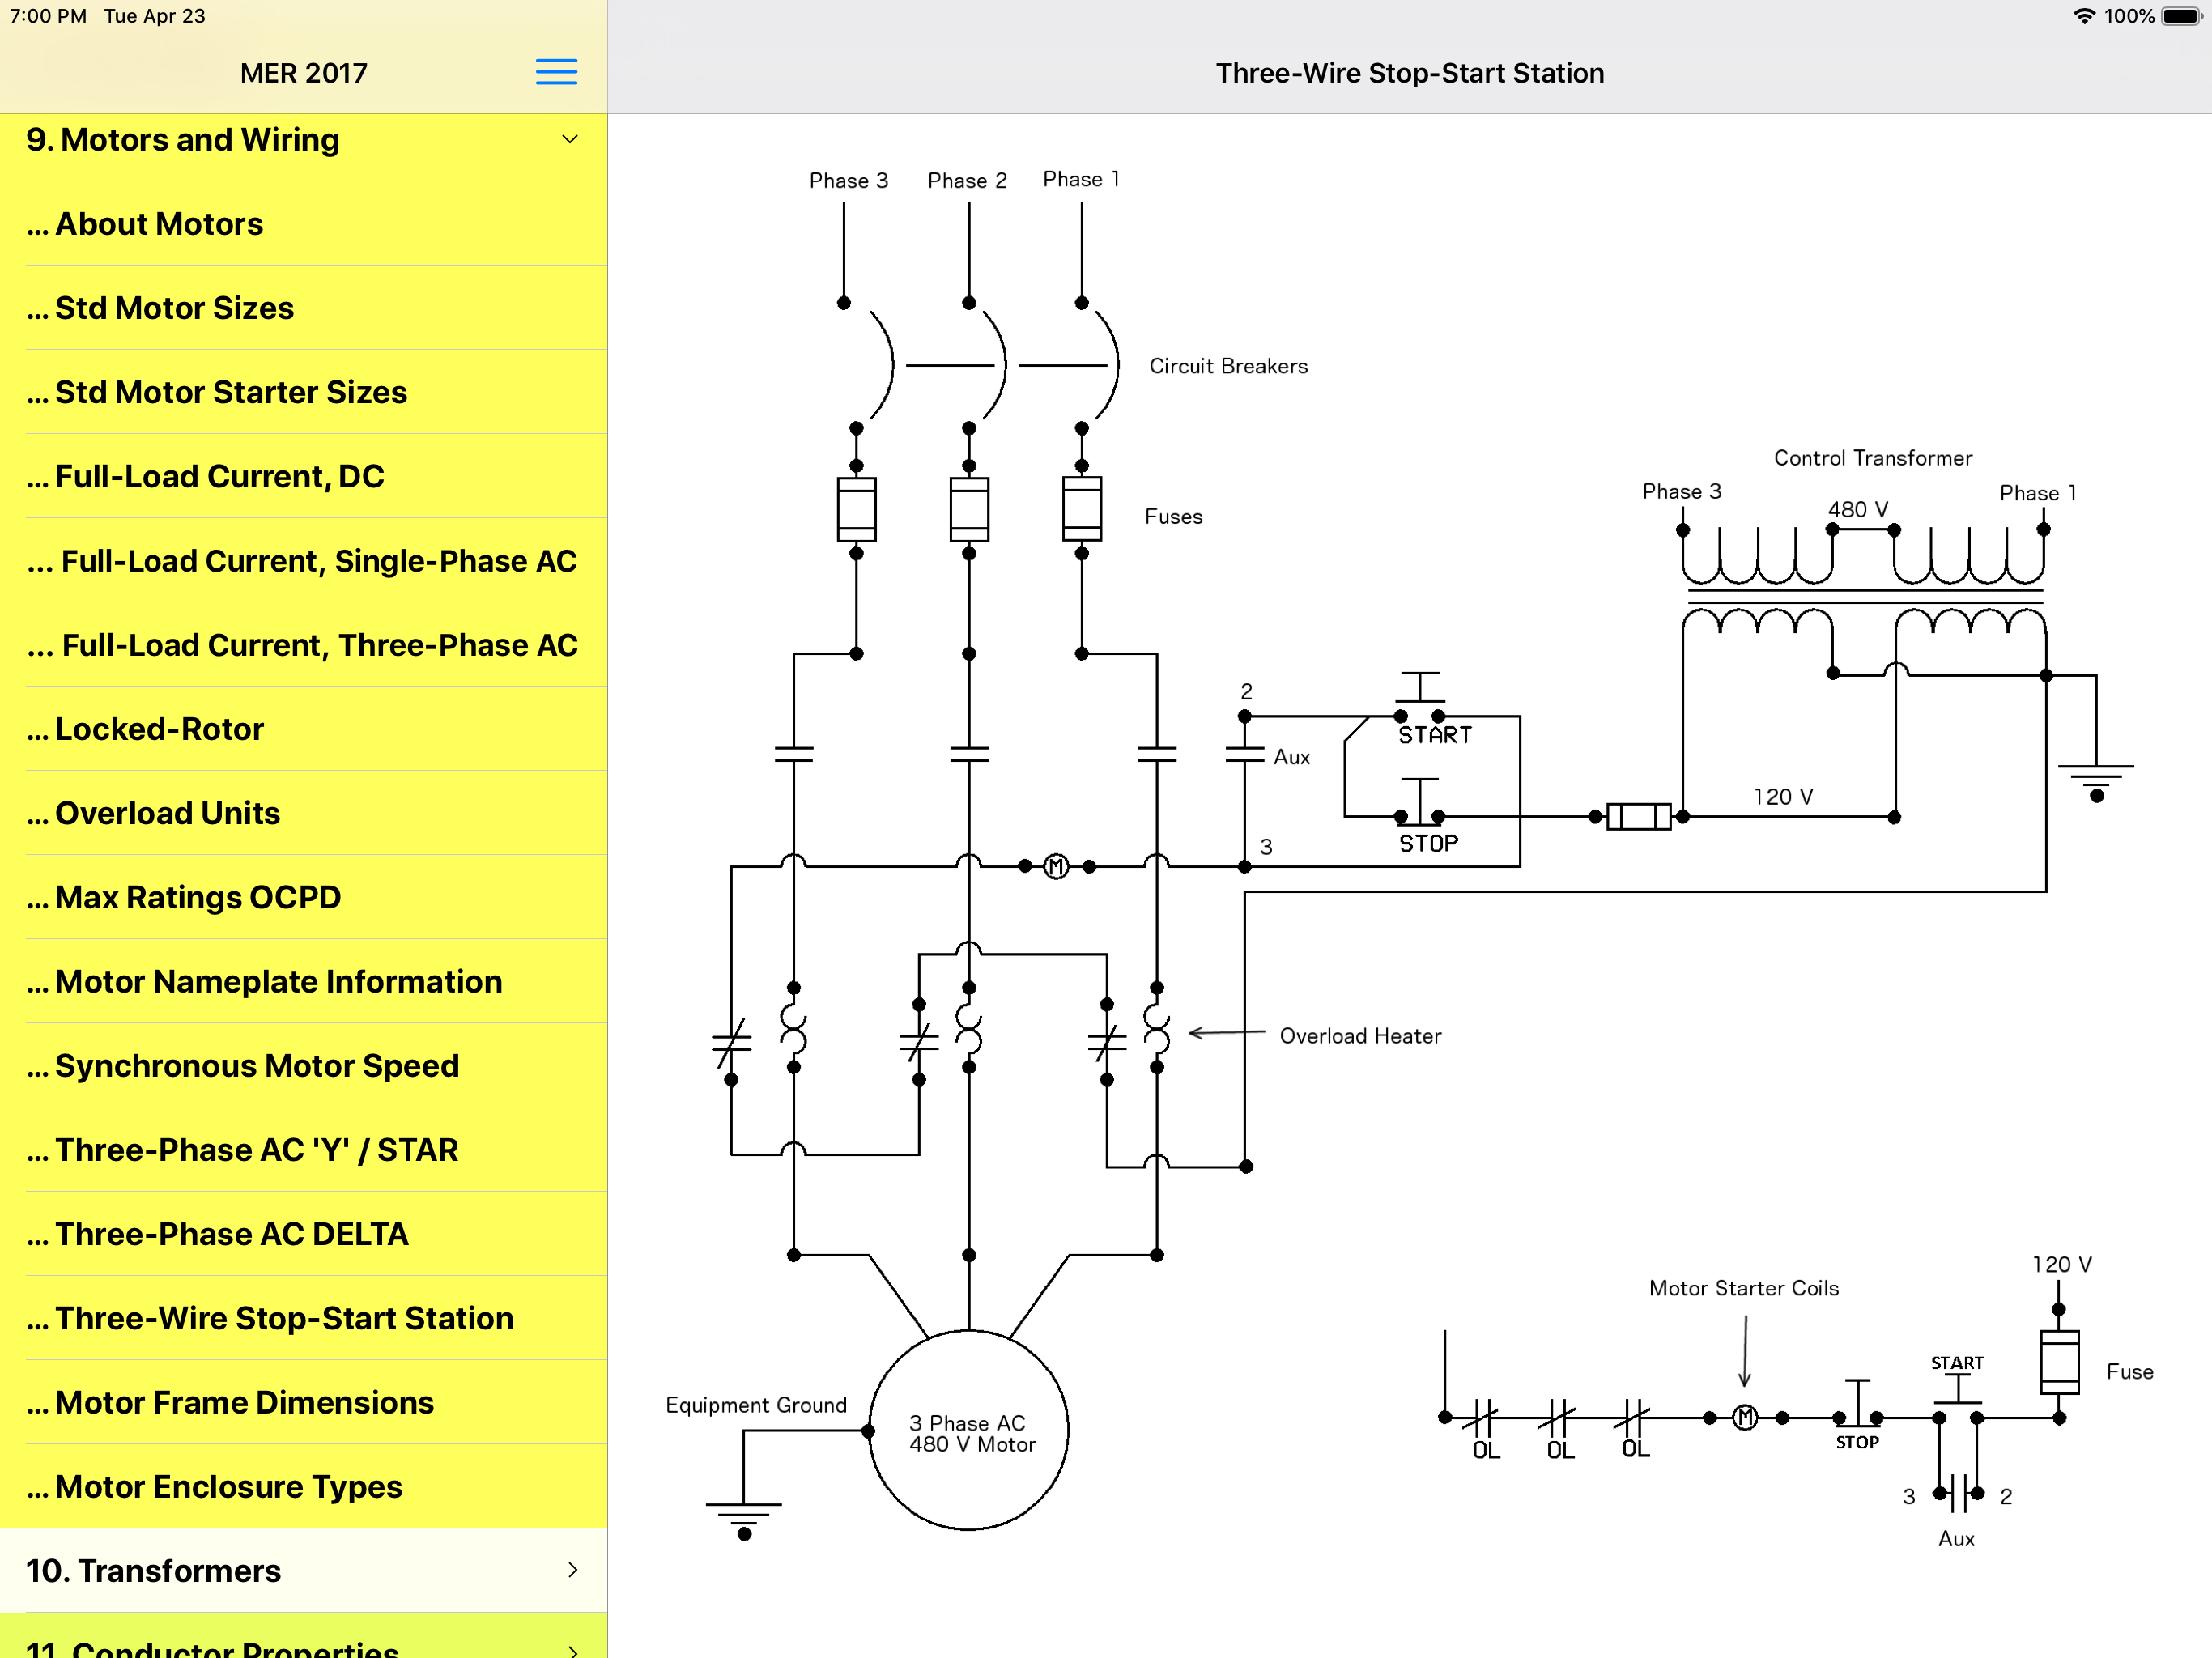Collapse the Motors and Wiring section

[570, 140]
